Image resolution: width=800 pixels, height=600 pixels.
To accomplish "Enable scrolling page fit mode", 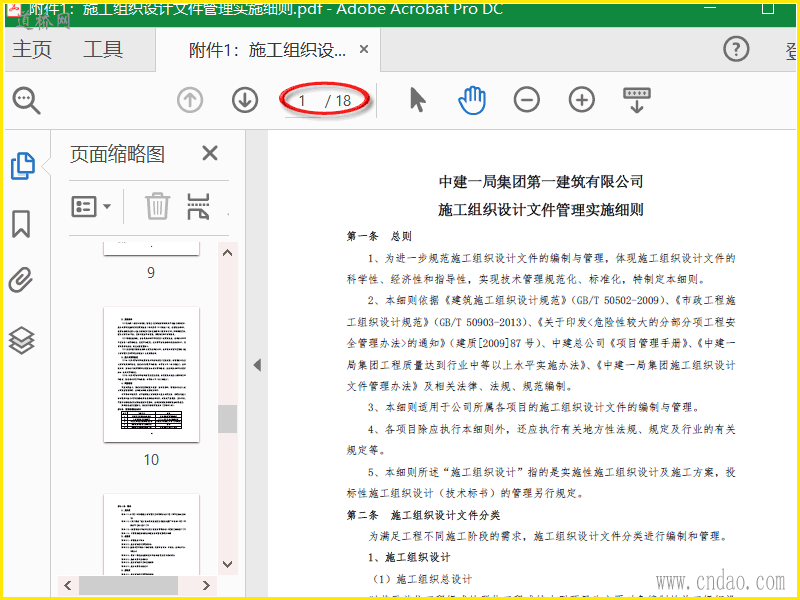I will coord(637,100).
